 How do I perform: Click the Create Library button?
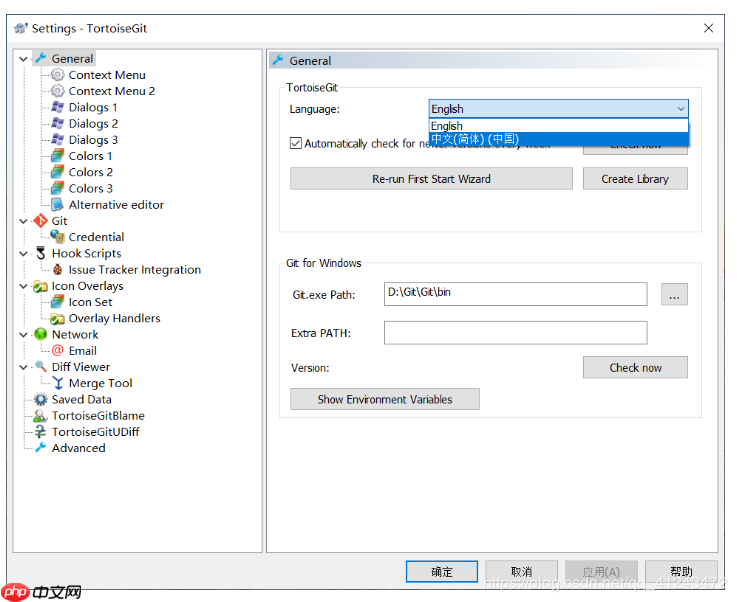(x=635, y=179)
